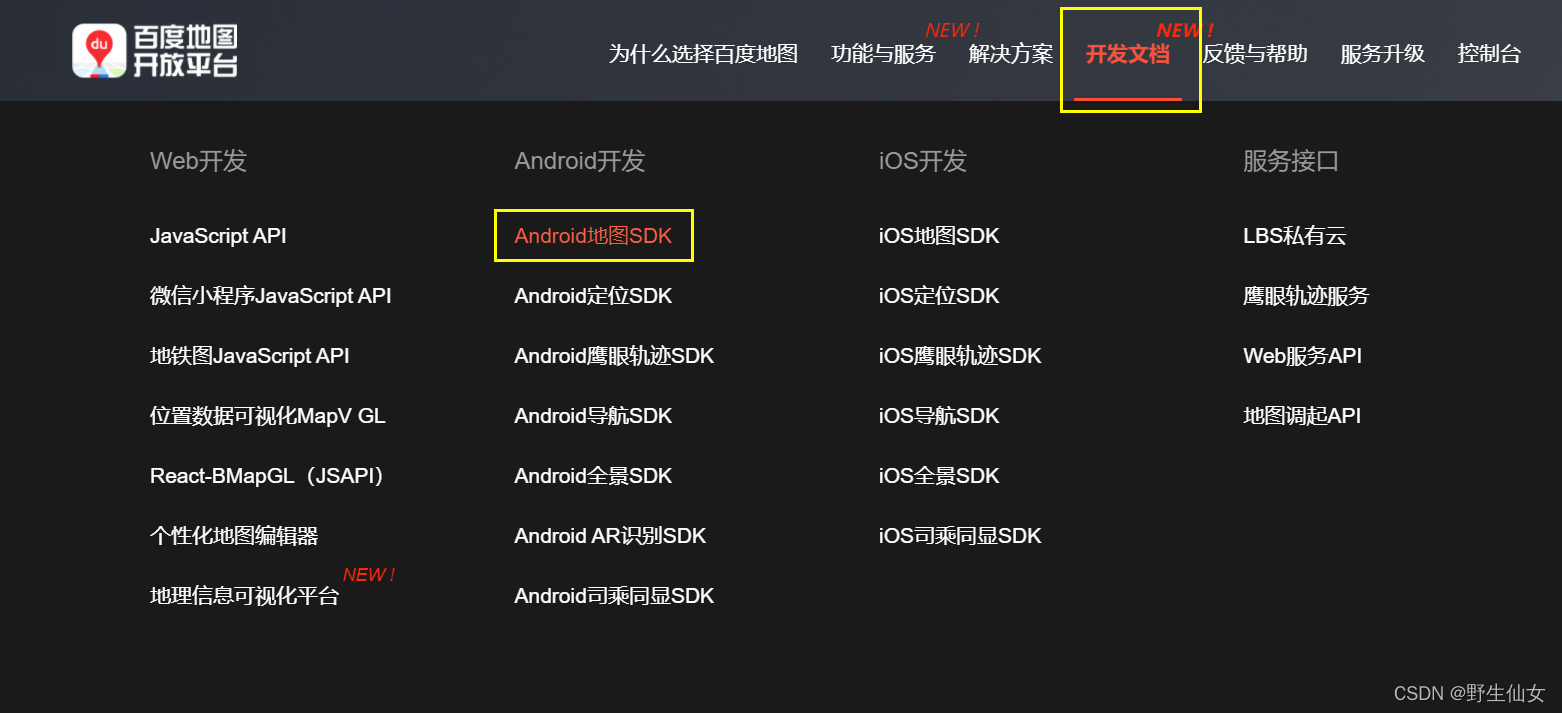Open the 地理信息可视化平台 link

pyautogui.click(x=245, y=596)
